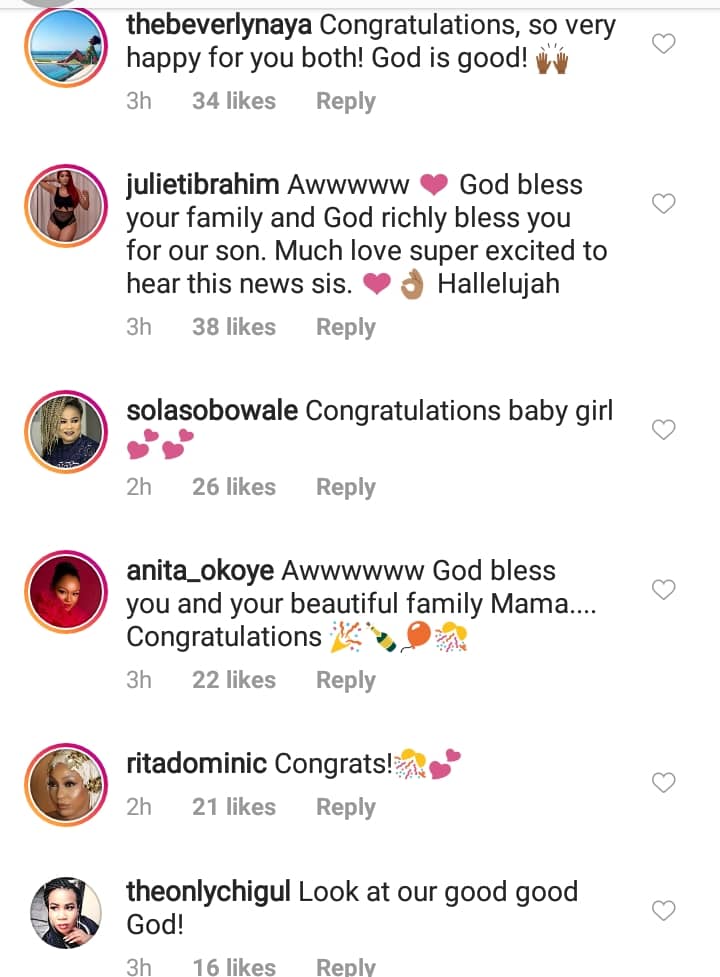Heart anita_okoye's comment
This screenshot has height=977, width=720.
click(x=664, y=590)
